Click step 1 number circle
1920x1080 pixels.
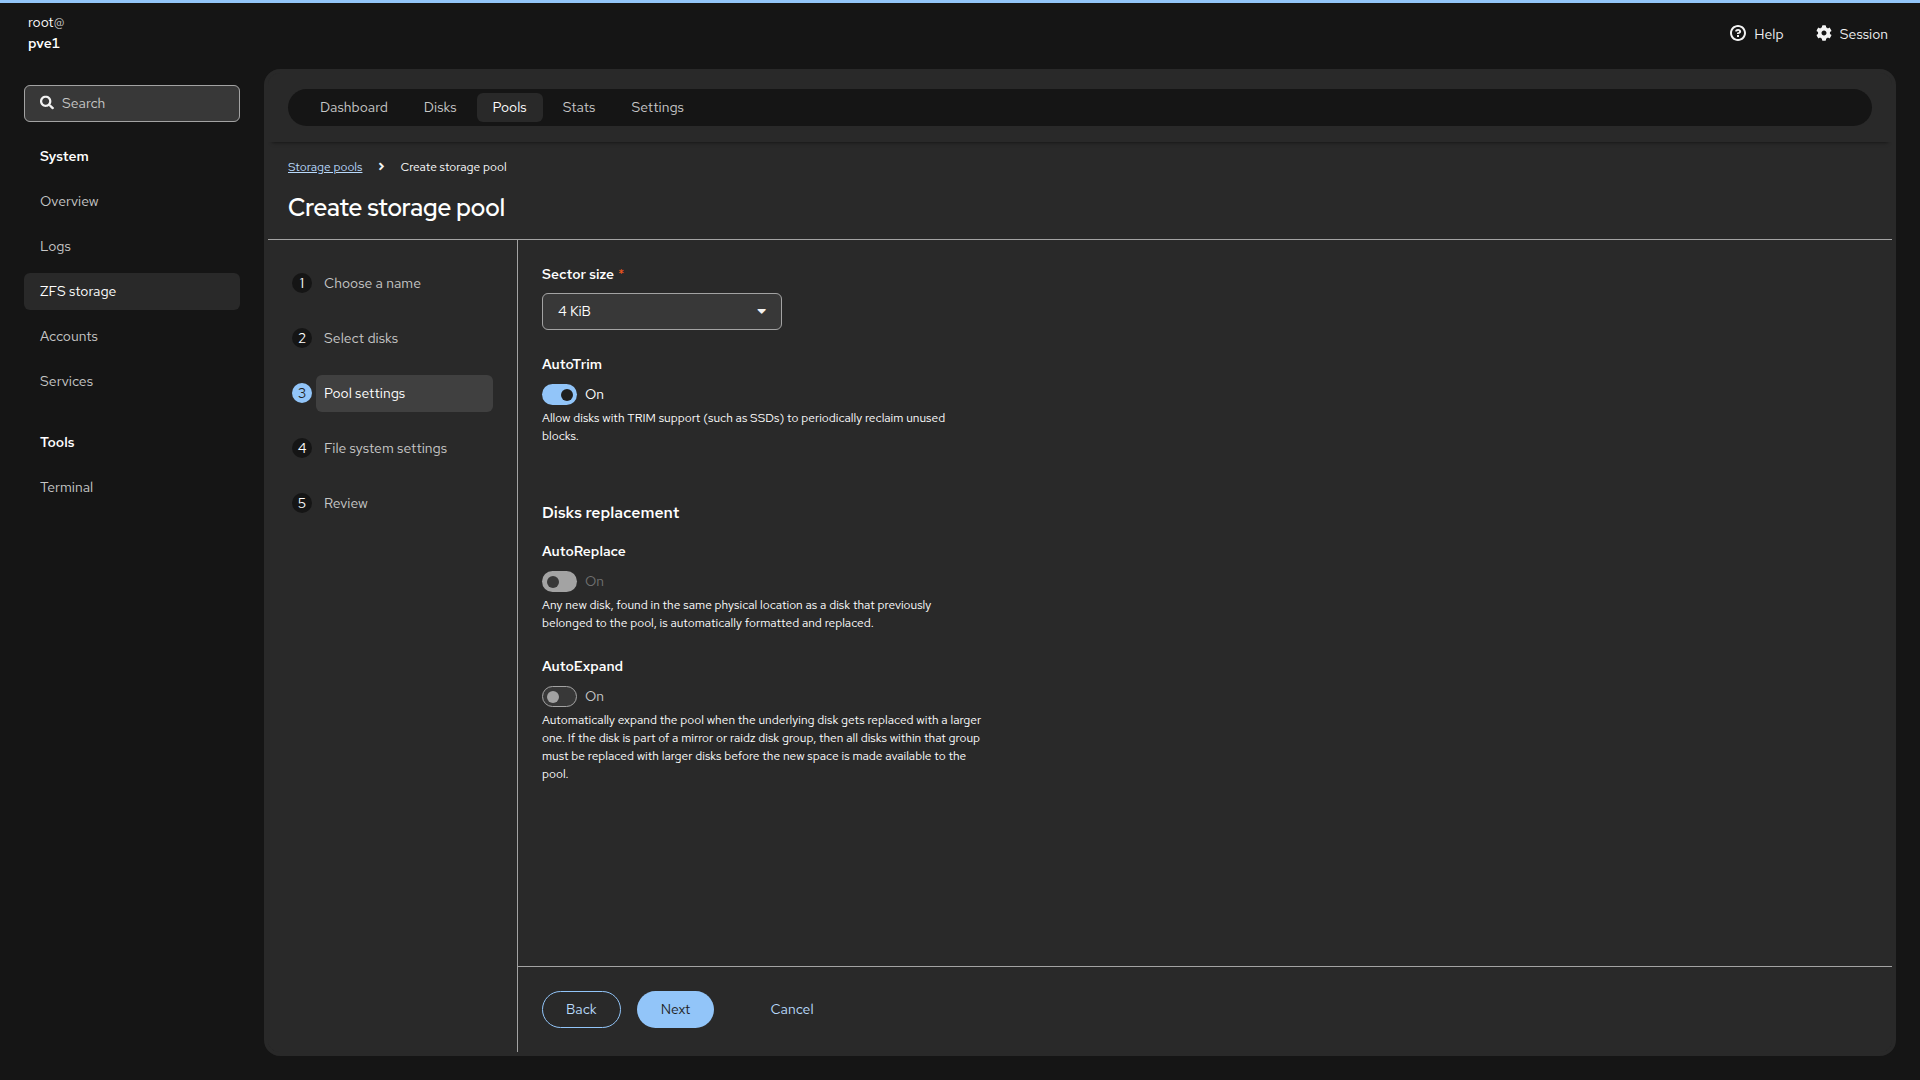(x=302, y=284)
